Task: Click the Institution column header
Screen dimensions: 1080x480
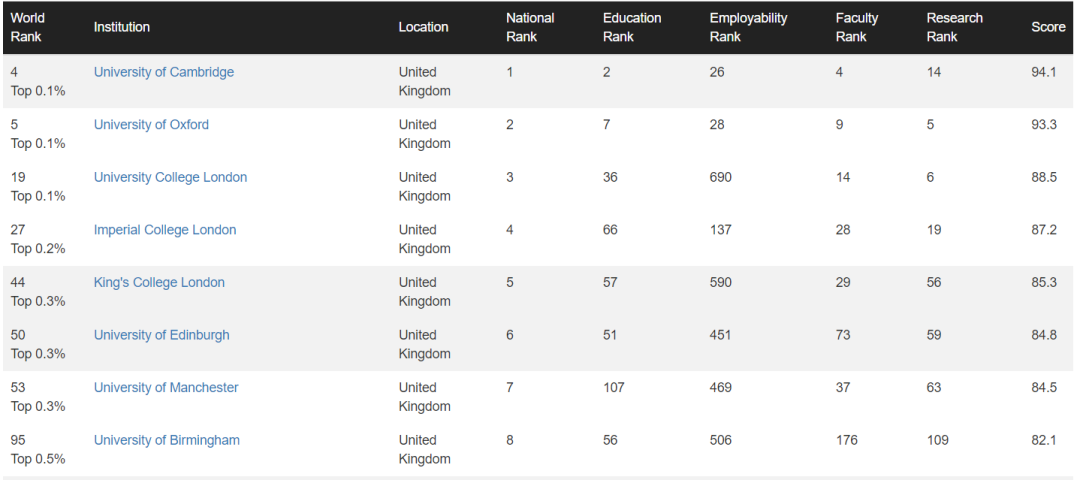Action: [x=122, y=28]
